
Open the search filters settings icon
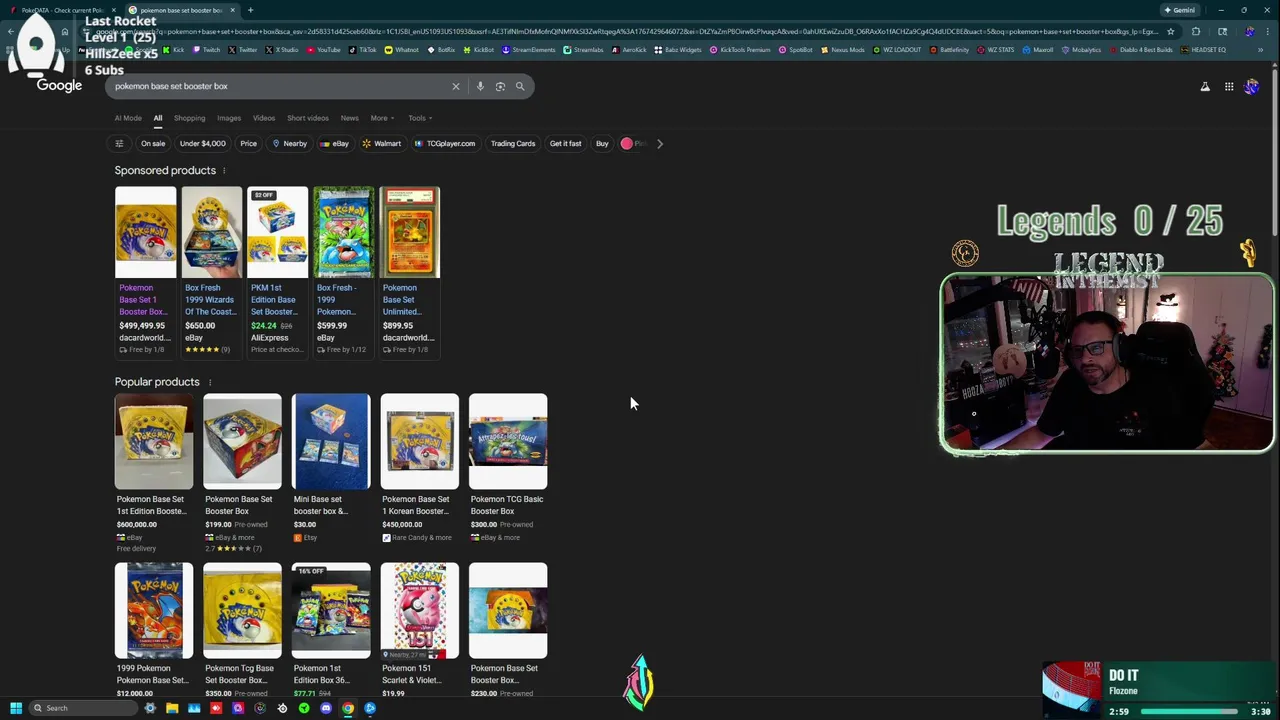(x=119, y=143)
